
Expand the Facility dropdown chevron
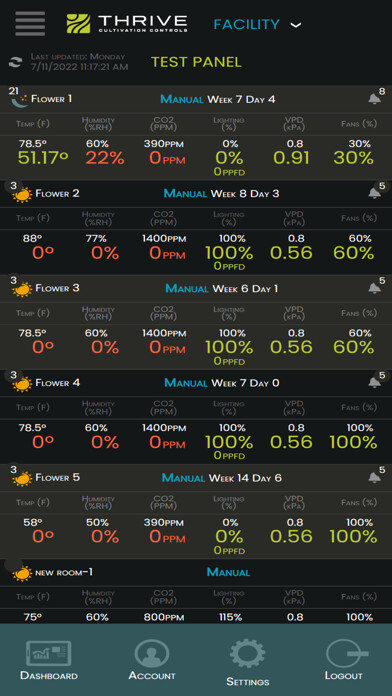pyautogui.click(x=296, y=25)
